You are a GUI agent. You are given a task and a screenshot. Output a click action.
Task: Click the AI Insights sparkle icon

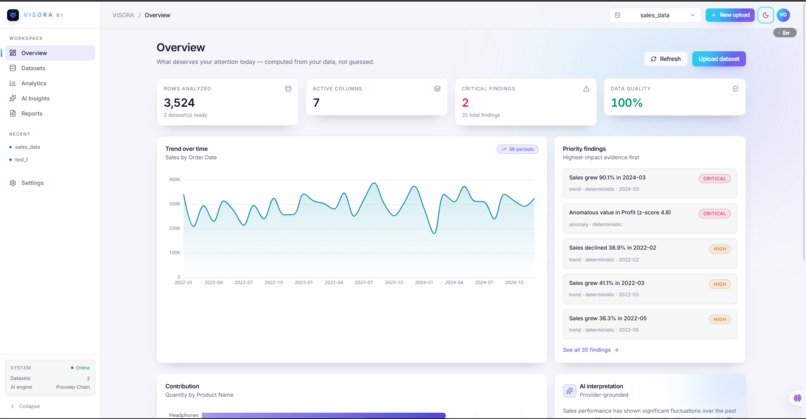pos(13,98)
